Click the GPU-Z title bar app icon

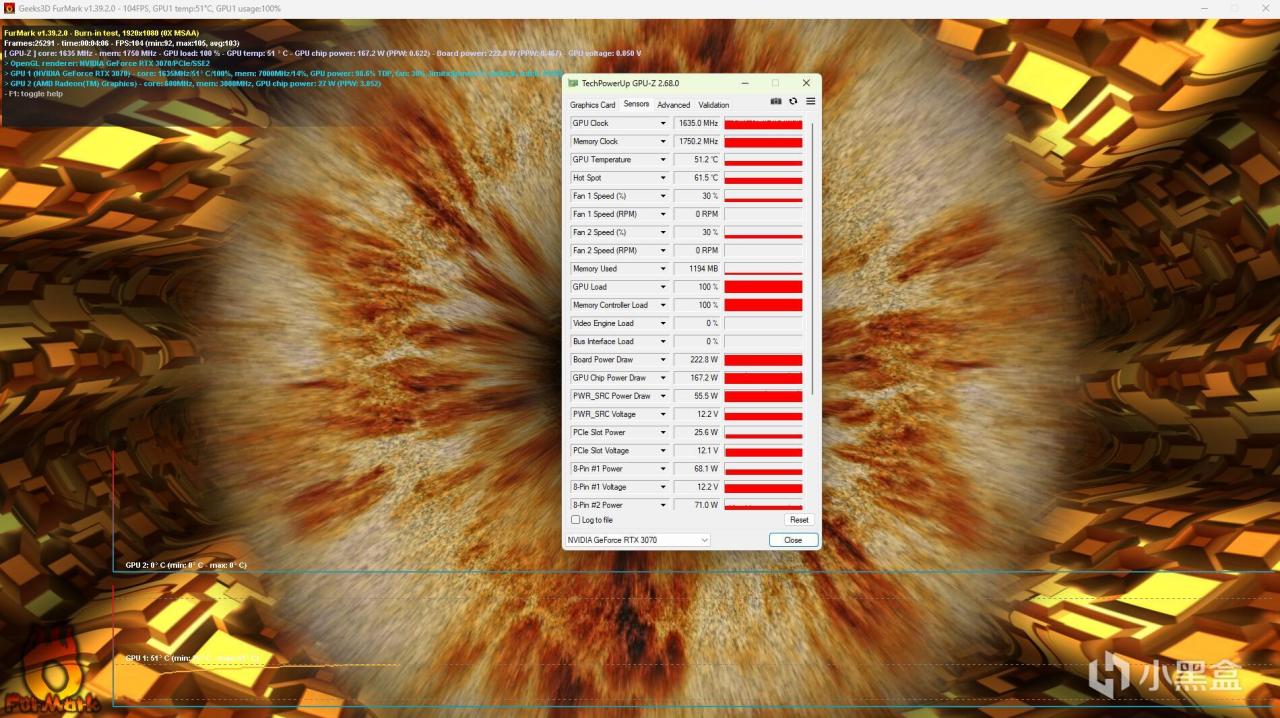tap(573, 83)
